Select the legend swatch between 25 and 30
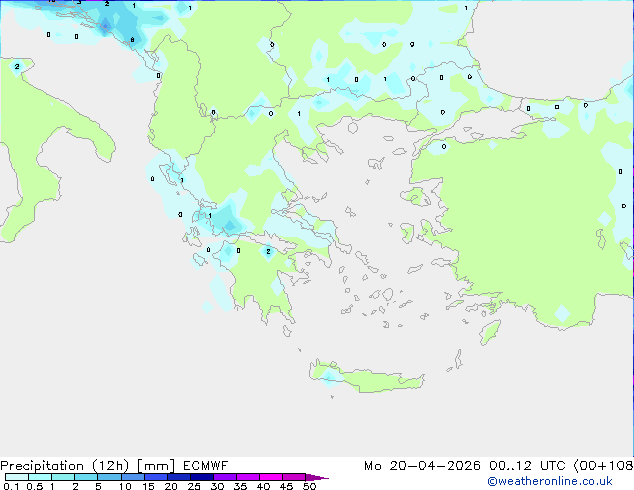Viewport: 634px width, 490px height. (202, 477)
